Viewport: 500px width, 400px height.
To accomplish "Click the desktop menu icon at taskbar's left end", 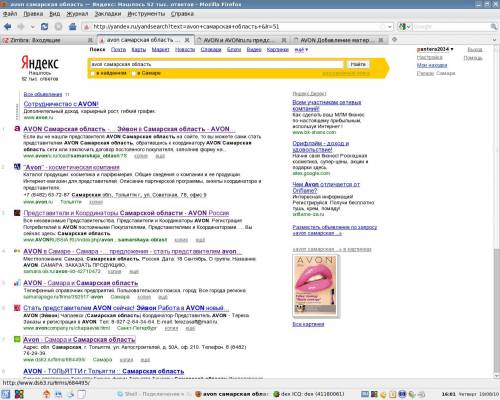I will click(6, 394).
